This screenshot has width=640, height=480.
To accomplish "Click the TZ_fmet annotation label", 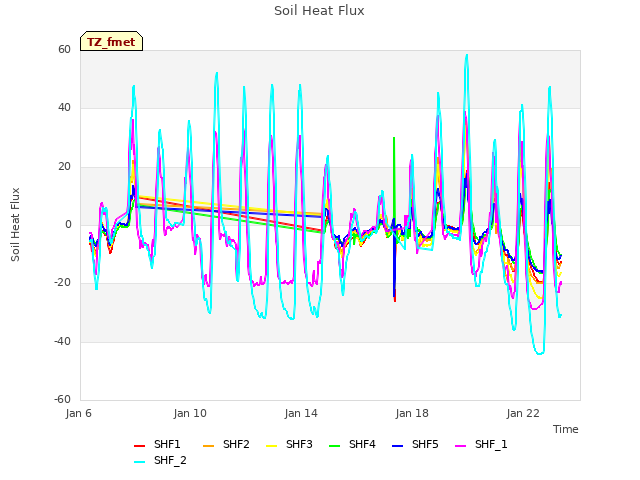I will 111,41.
